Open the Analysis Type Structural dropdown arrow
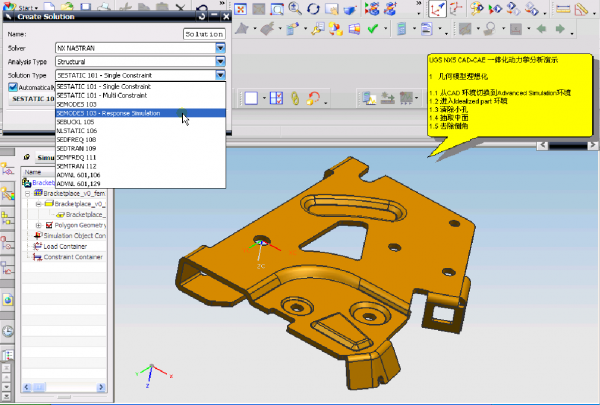 click(220, 61)
